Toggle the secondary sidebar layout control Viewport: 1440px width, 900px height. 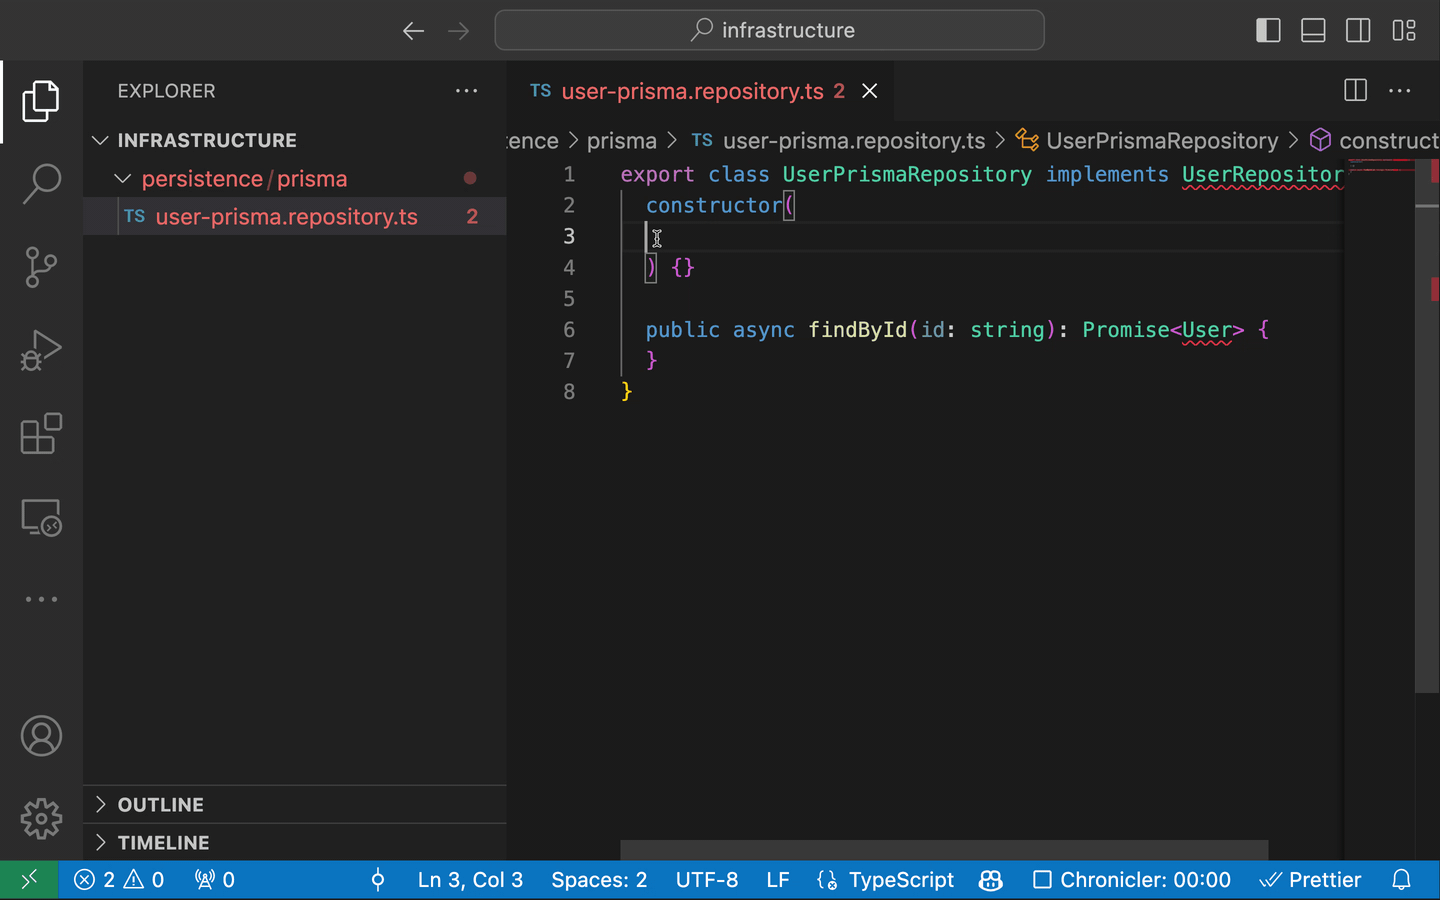(1358, 30)
